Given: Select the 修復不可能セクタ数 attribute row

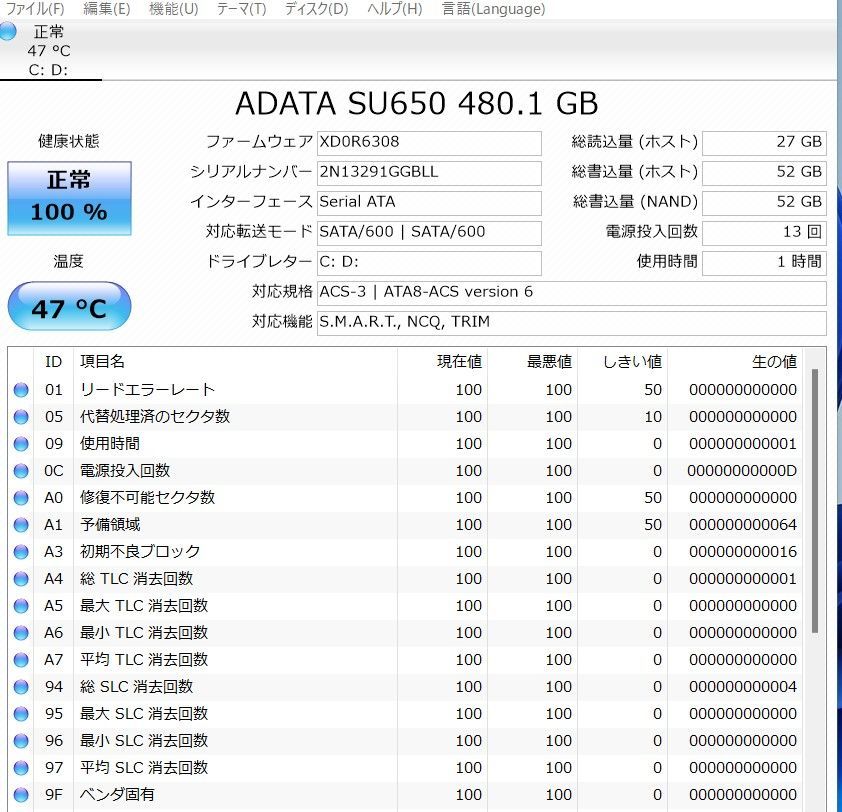Looking at the screenshot, I should [405, 498].
